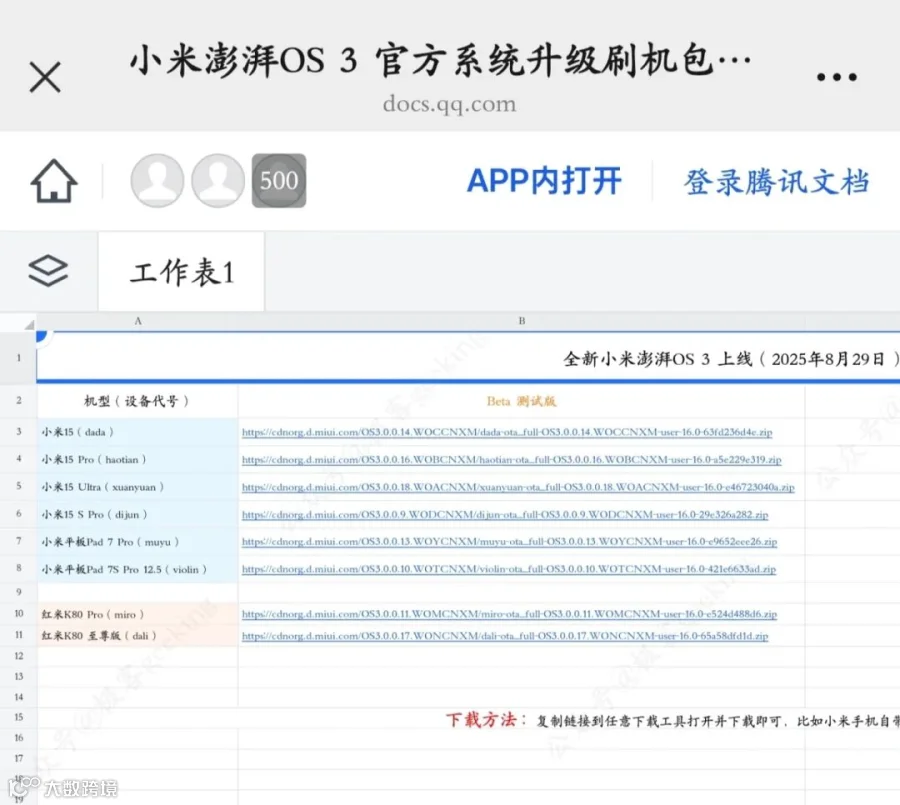Tap 登录腾讯文档 login link
Viewport: 900px width, 805px height.
click(x=777, y=181)
